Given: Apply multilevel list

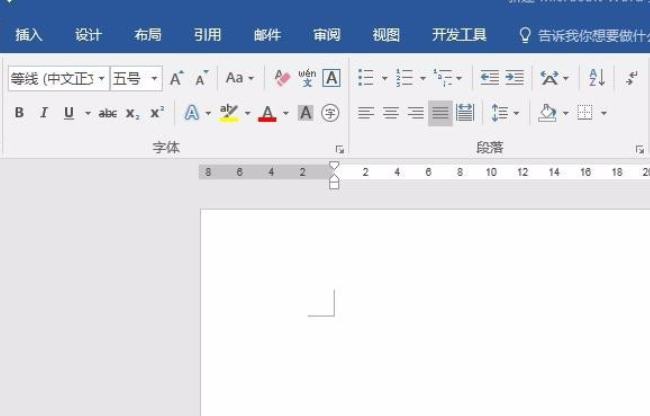Looking at the screenshot, I should pyautogui.click(x=443, y=77).
